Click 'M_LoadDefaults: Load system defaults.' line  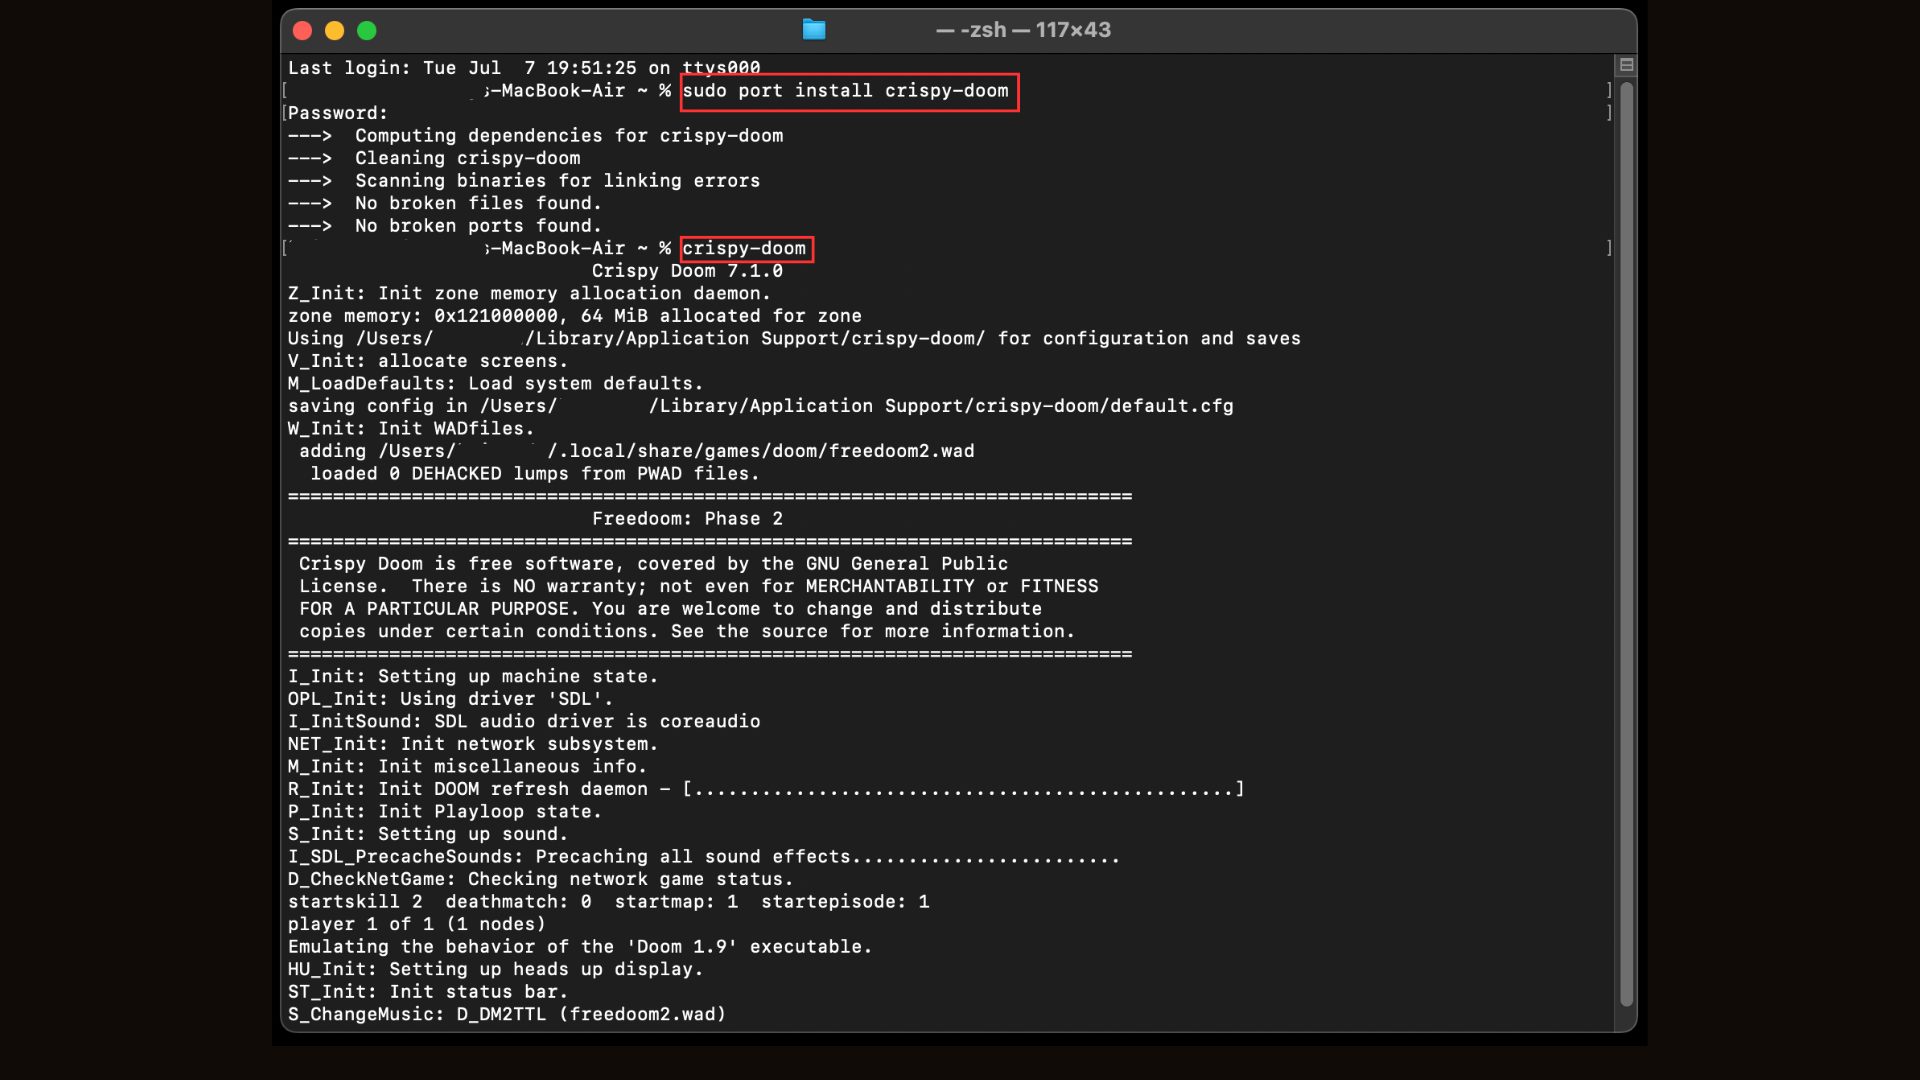click(x=496, y=383)
